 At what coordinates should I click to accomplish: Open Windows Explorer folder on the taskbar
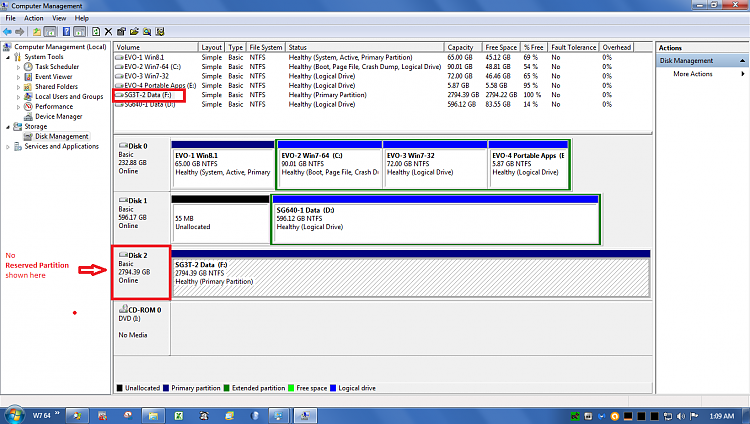pos(153,416)
